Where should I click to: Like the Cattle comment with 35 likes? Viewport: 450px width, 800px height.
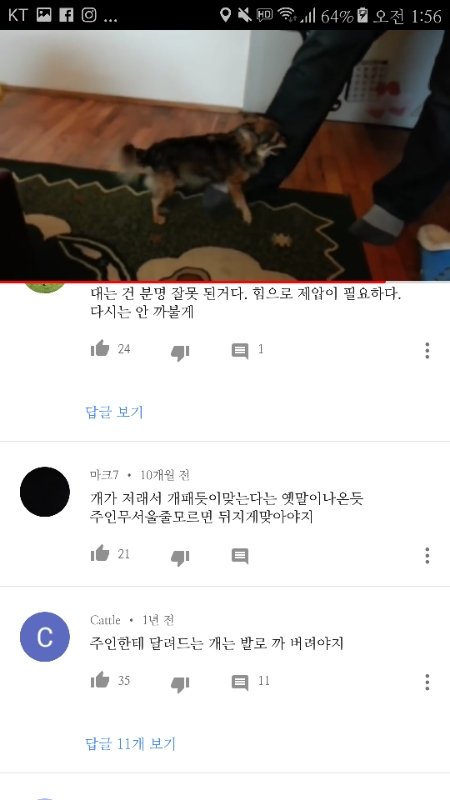(100, 680)
